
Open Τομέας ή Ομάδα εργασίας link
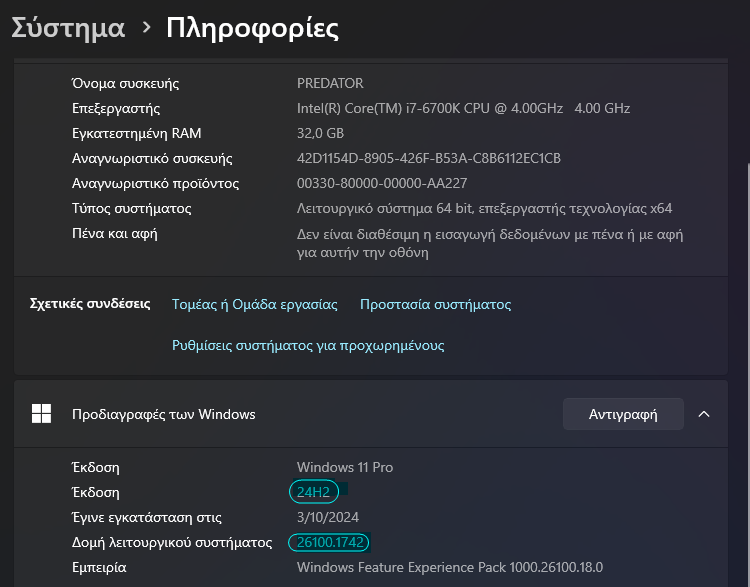[x=254, y=304]
